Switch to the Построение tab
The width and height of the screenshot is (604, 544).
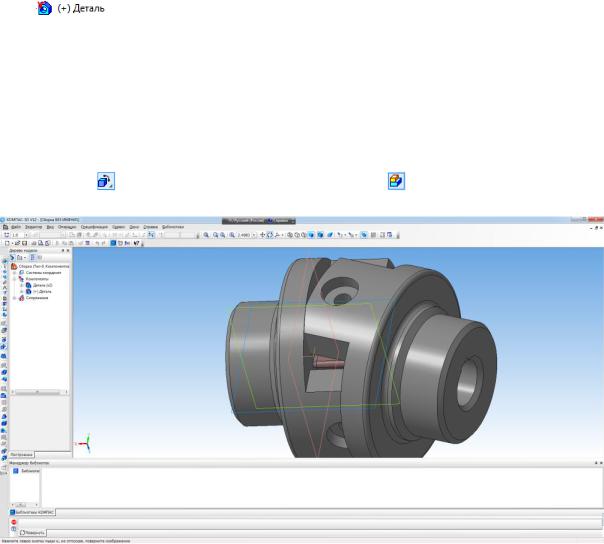point(22,453)
